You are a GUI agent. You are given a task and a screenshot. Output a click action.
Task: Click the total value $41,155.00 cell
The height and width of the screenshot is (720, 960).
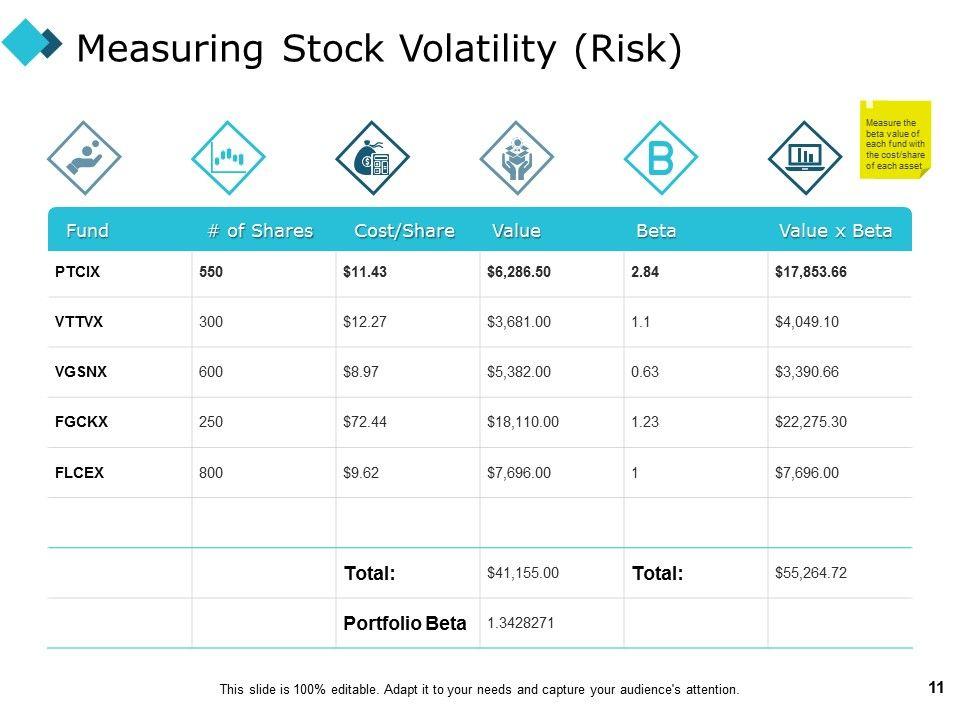(523, 573)
